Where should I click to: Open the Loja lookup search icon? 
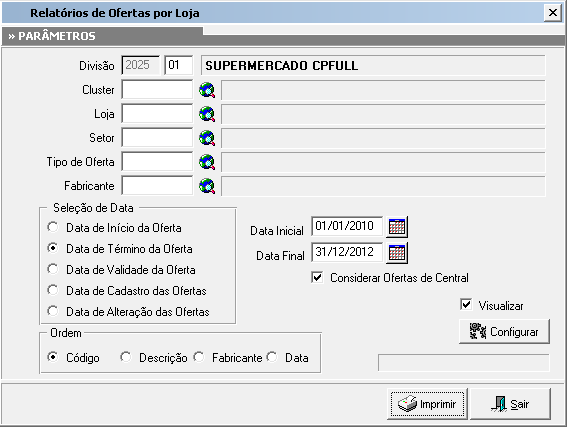pyautogui.click(x=207, y=114)
